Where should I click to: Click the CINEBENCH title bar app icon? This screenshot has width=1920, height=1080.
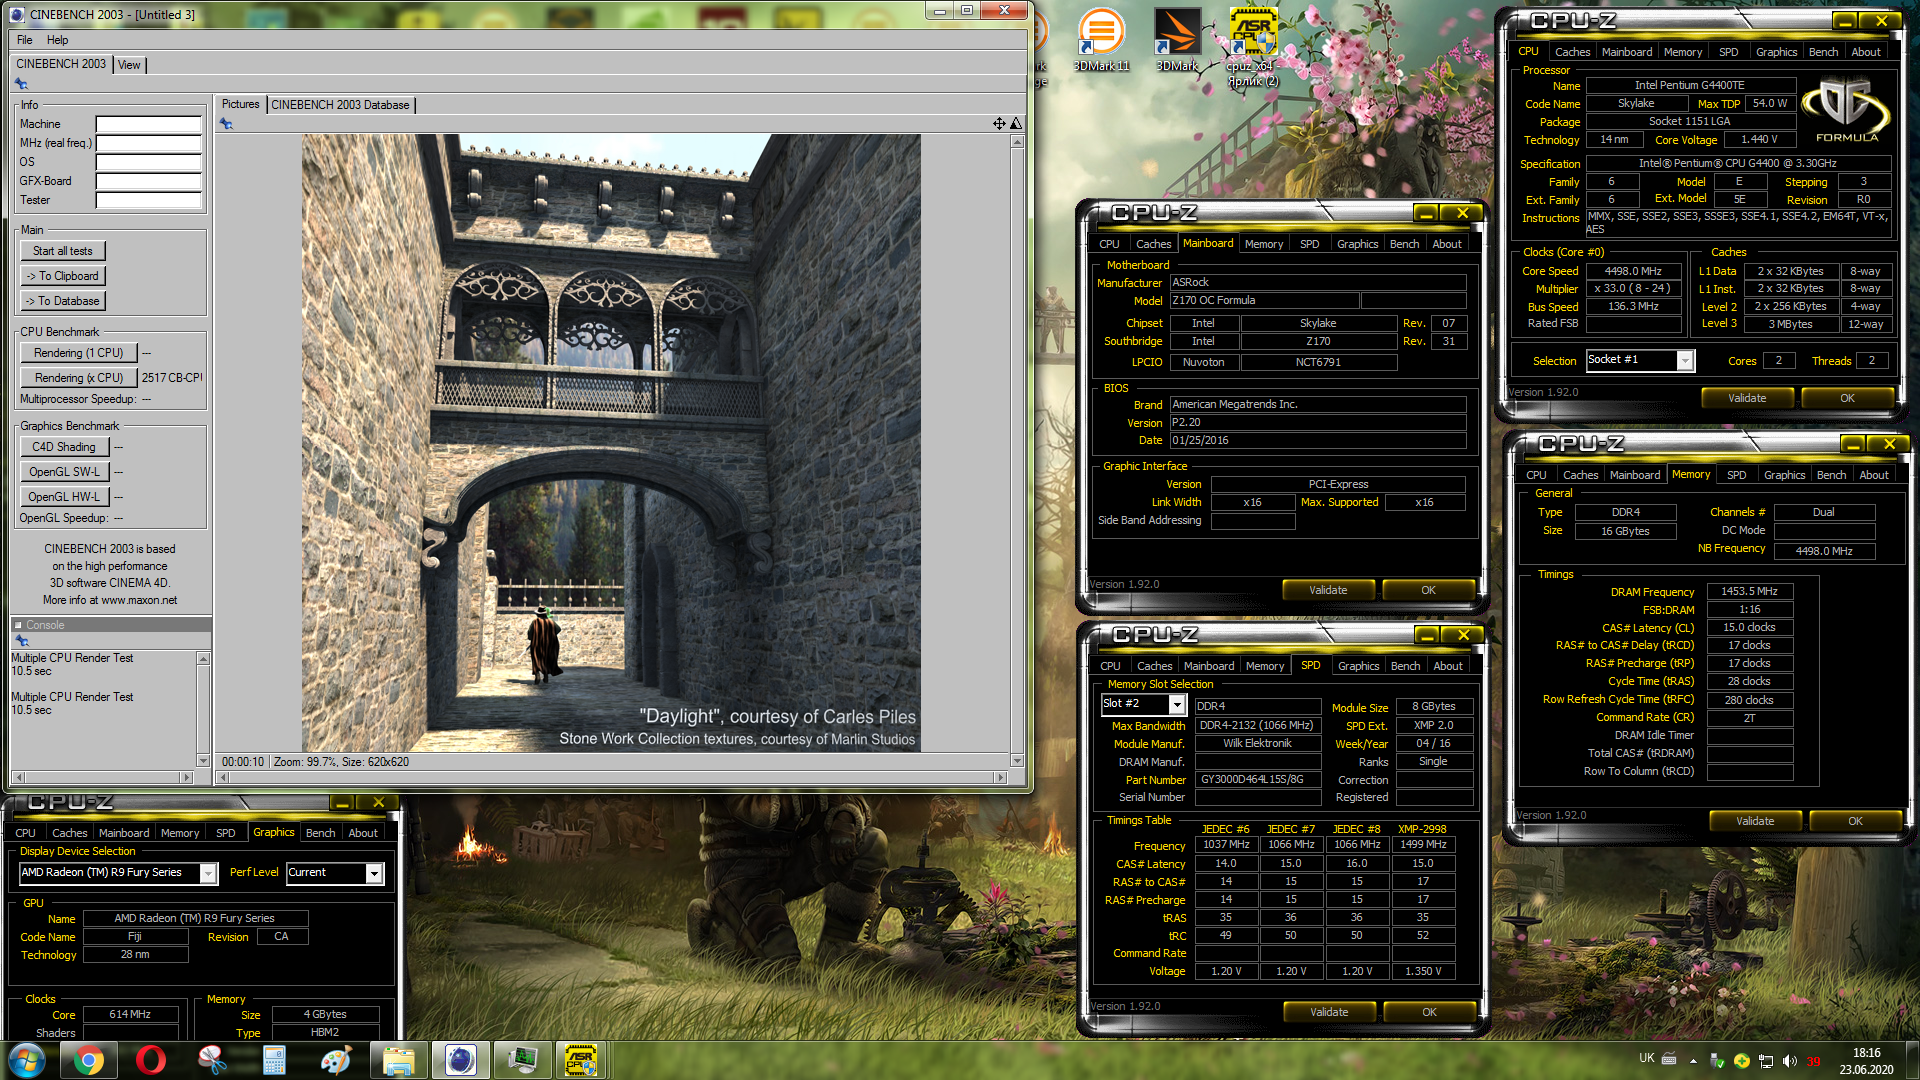(17, 14)
